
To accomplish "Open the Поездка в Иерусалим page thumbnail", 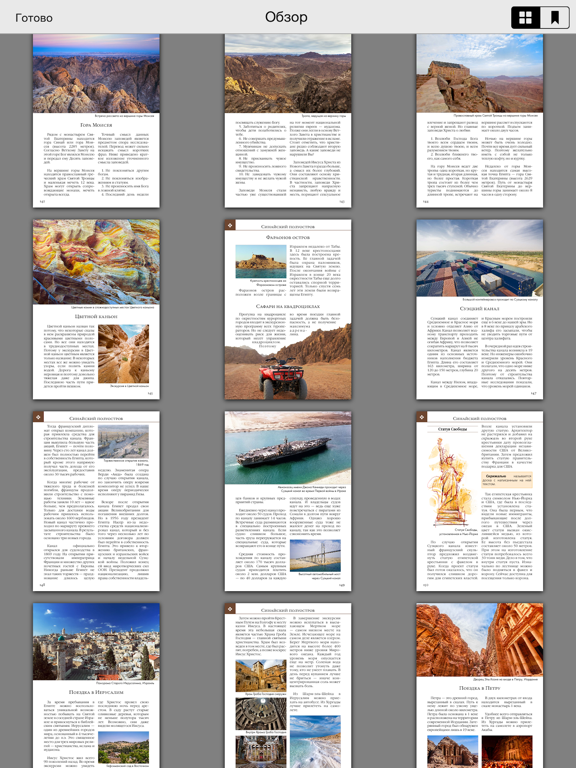I will pos(96,686).
